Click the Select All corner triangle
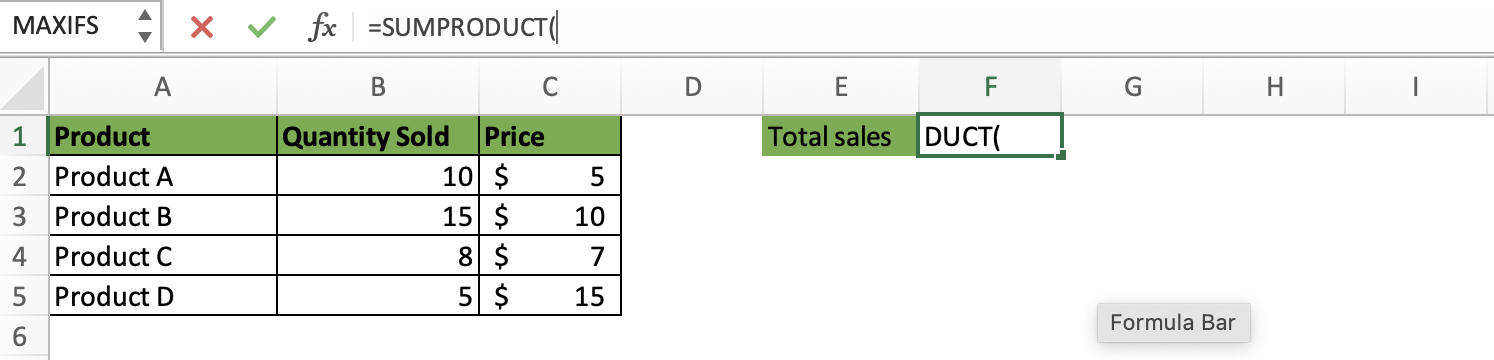This screenshot has height=360, width=1494. pyautogui.click(x=24, y=88)
